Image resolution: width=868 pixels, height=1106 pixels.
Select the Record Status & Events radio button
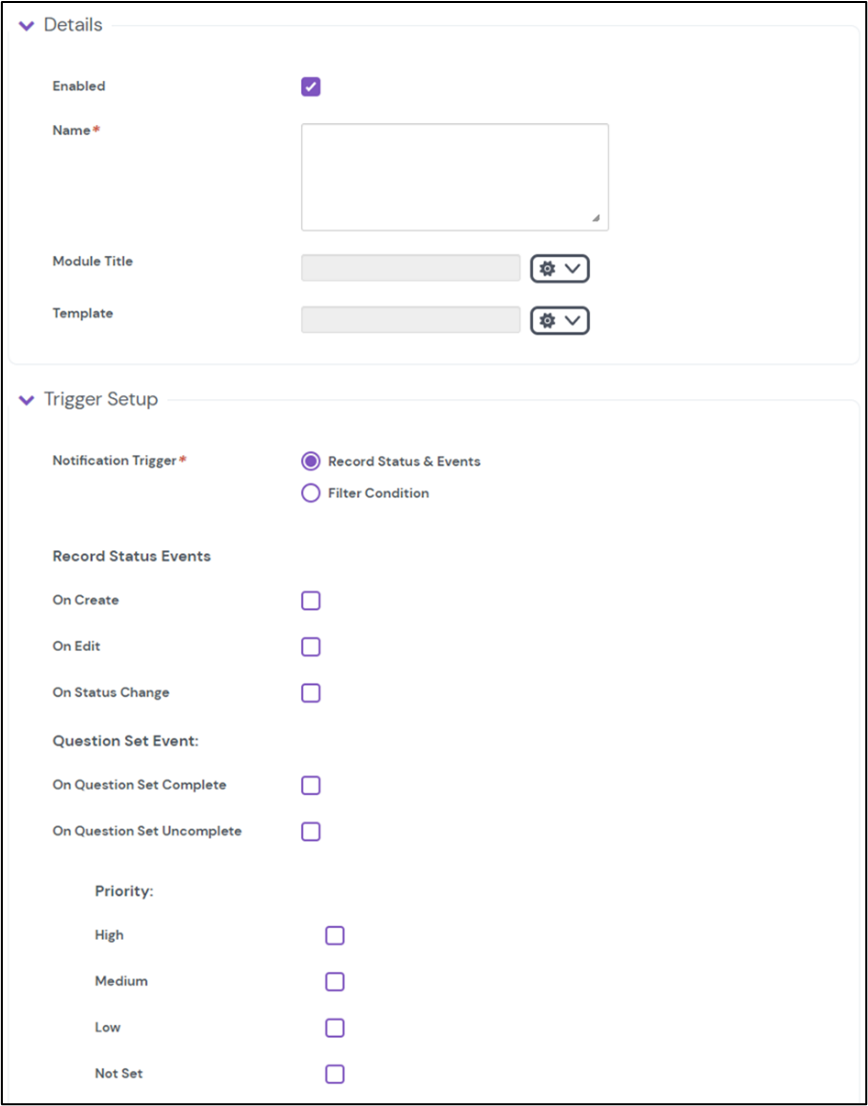pyautogui.click(x=310, y=461)
